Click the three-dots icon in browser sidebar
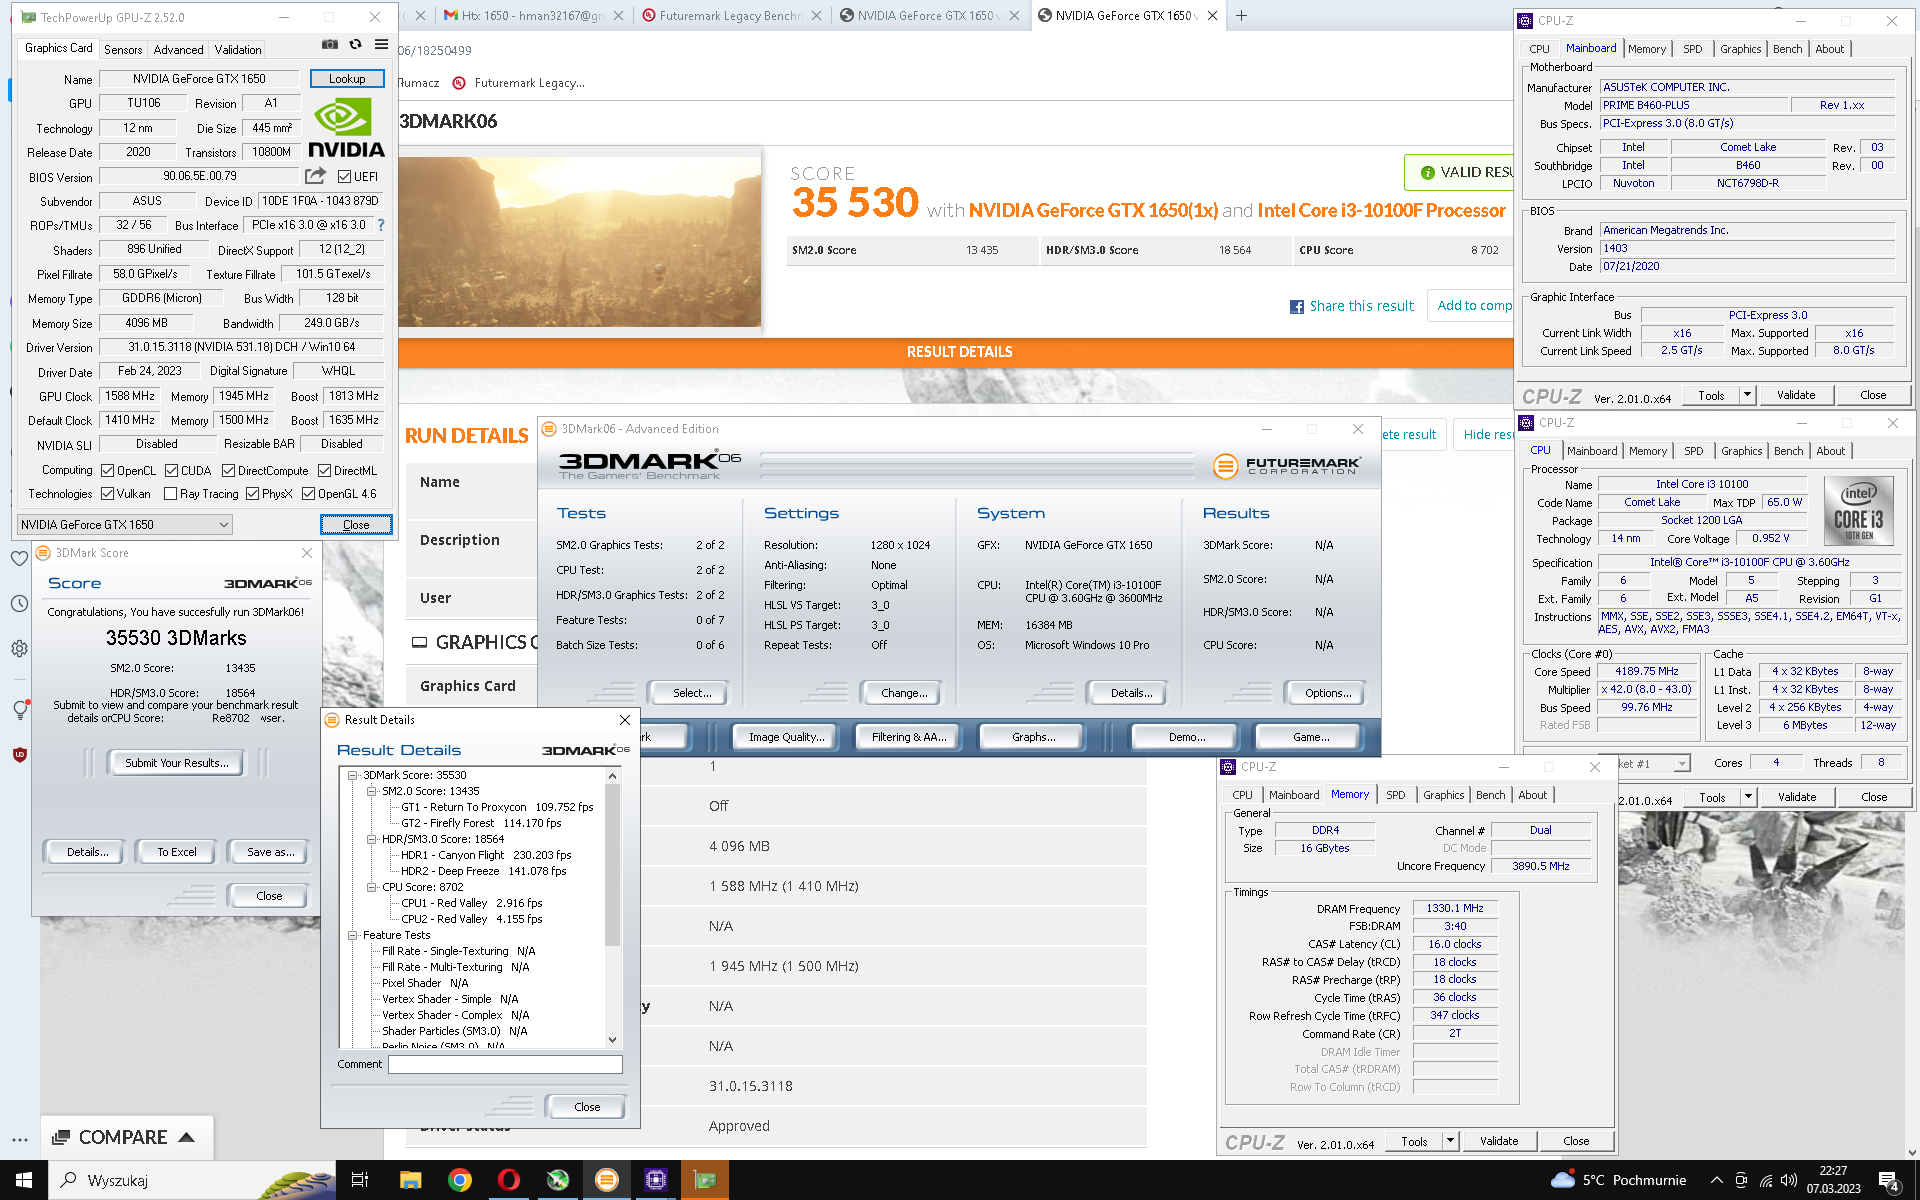Viewport: 1920px width, 1200px height. click(19, 1140)
